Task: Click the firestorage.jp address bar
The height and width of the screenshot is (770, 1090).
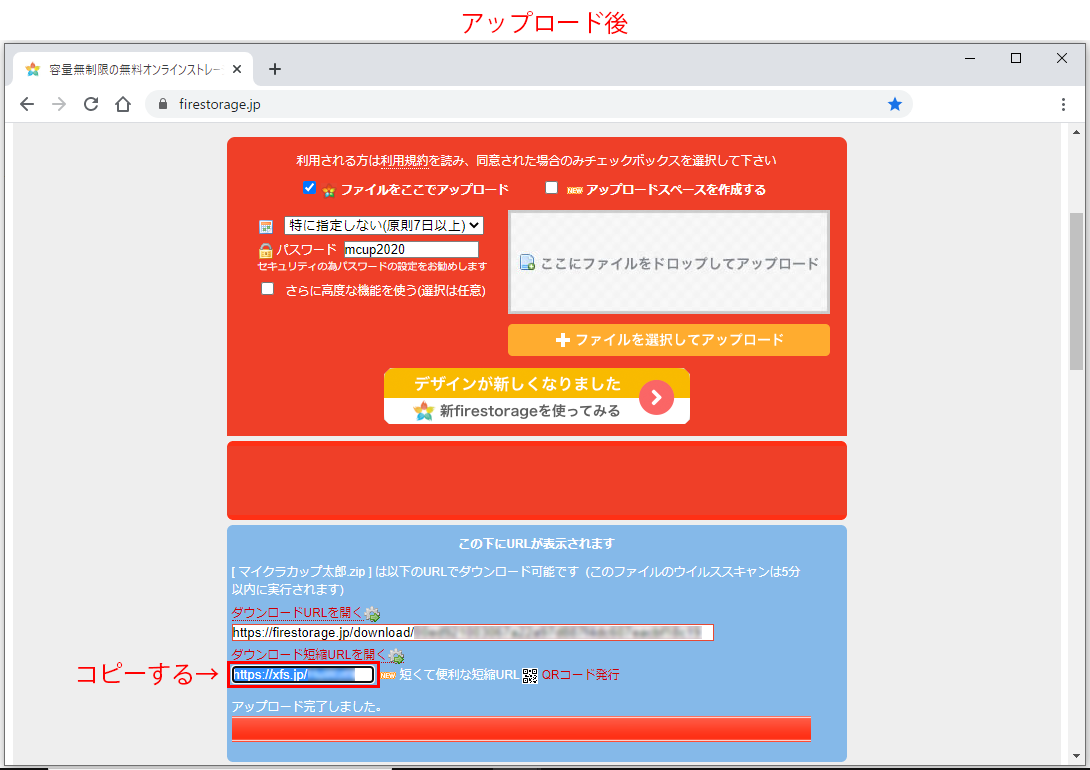Action: pos(528,104)
